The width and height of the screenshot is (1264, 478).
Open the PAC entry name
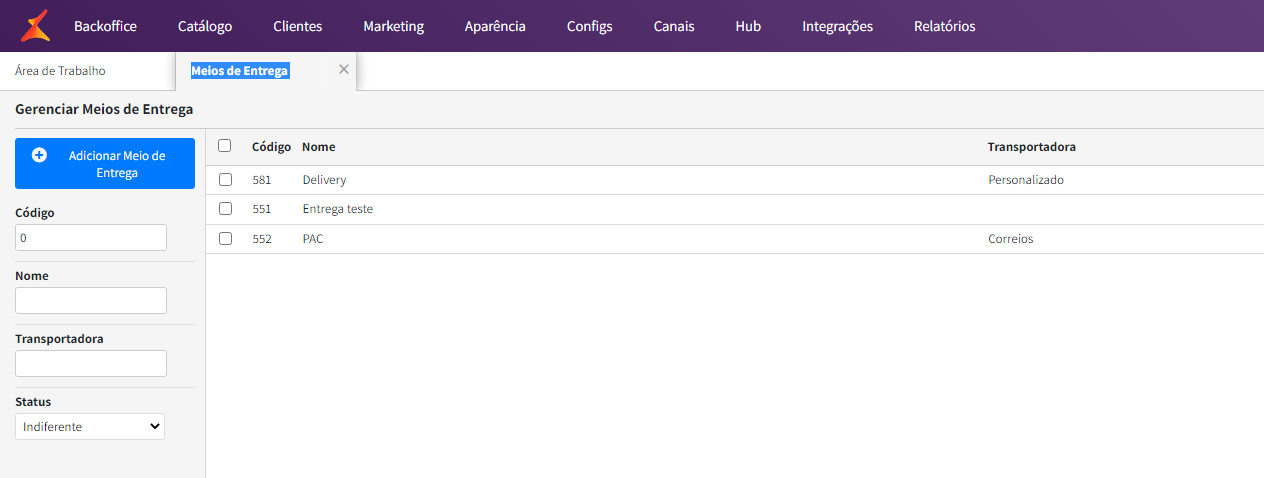(x=313, y=239)
